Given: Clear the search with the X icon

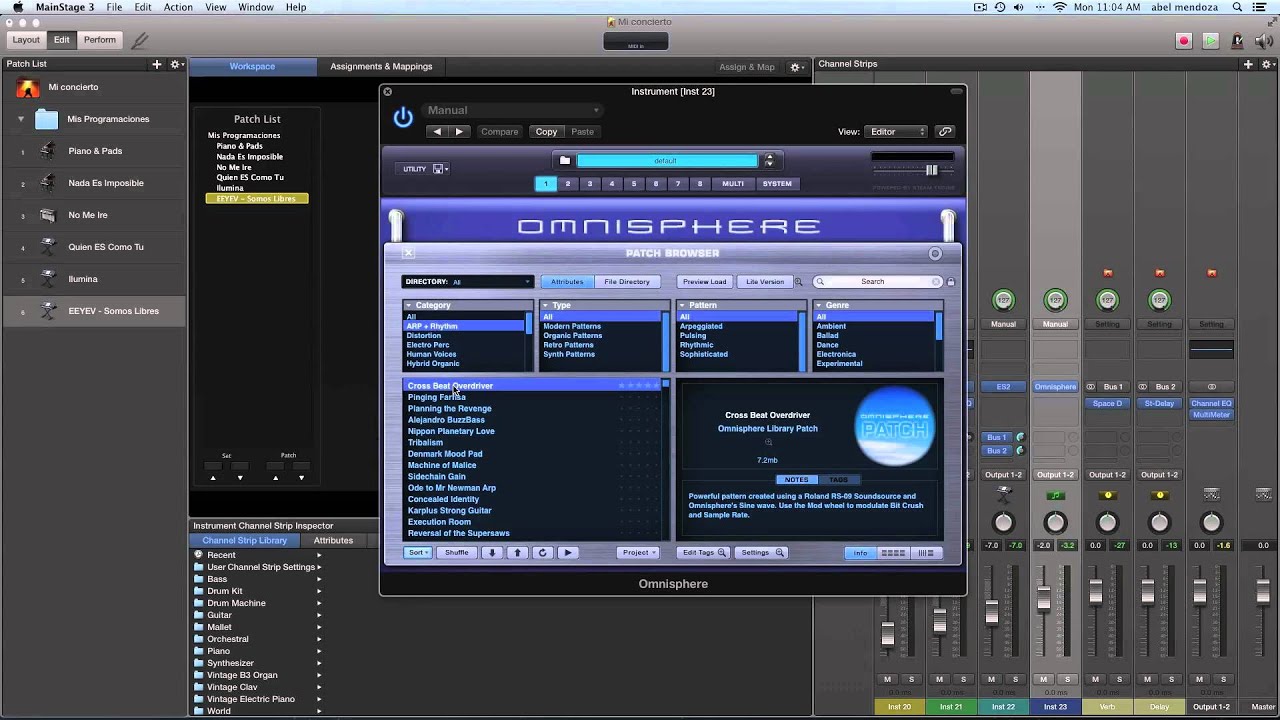Looking at the screenshot, I should click(x=937, y=282).
